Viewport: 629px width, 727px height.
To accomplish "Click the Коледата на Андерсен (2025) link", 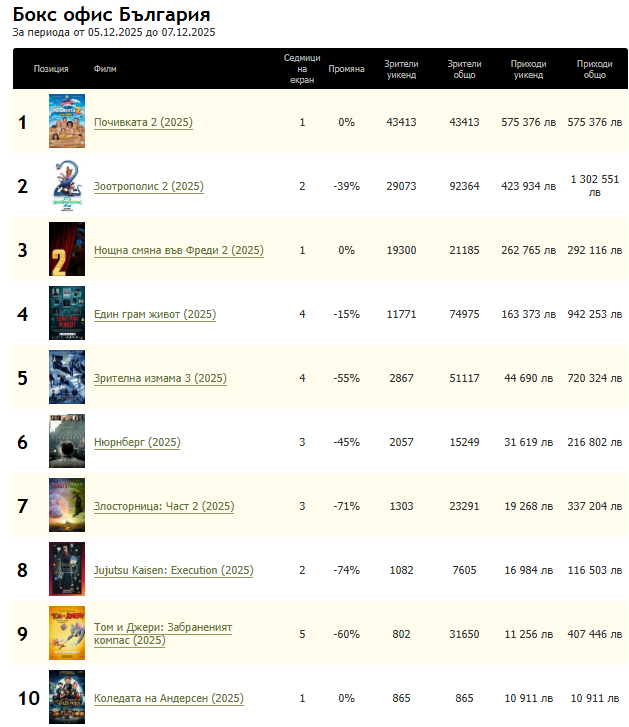I will click(168, 698).
